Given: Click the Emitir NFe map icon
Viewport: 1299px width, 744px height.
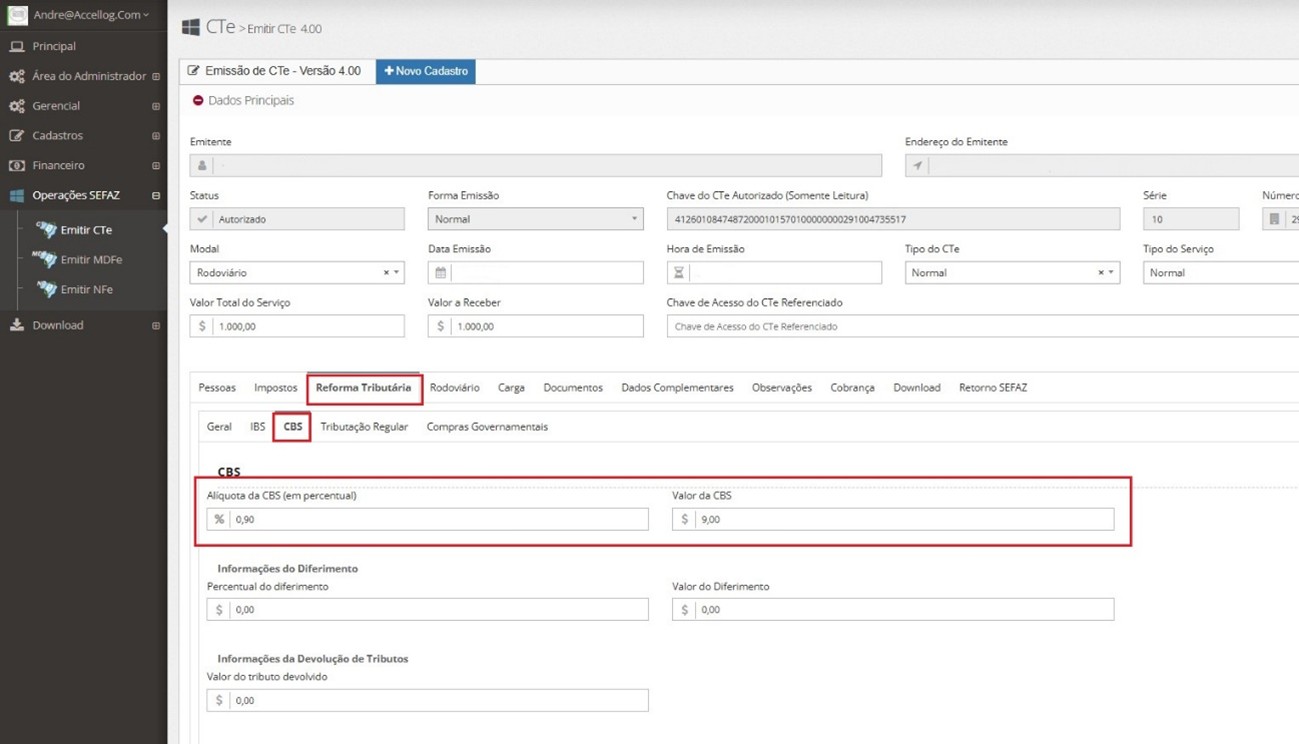Looking at the screenshot, I should (46, 289).
